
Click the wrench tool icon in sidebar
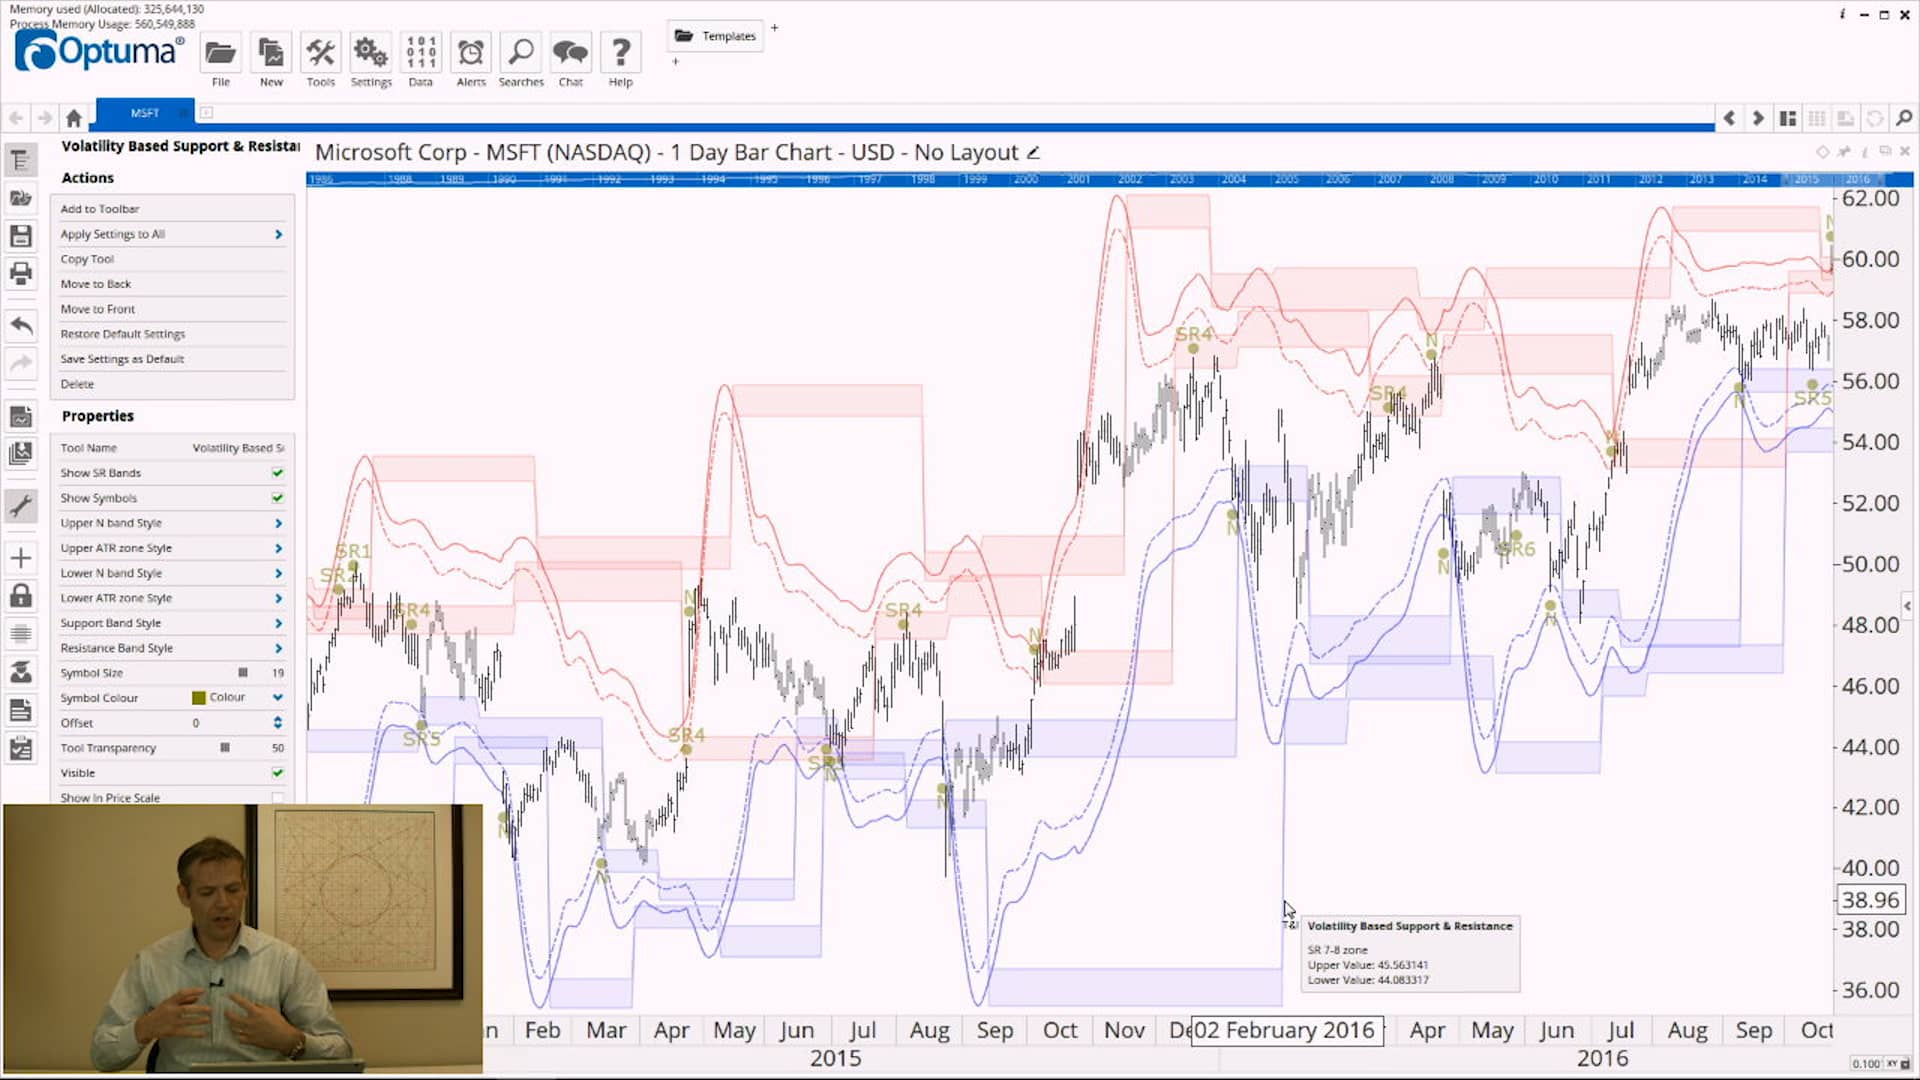(x=21, y=505)
